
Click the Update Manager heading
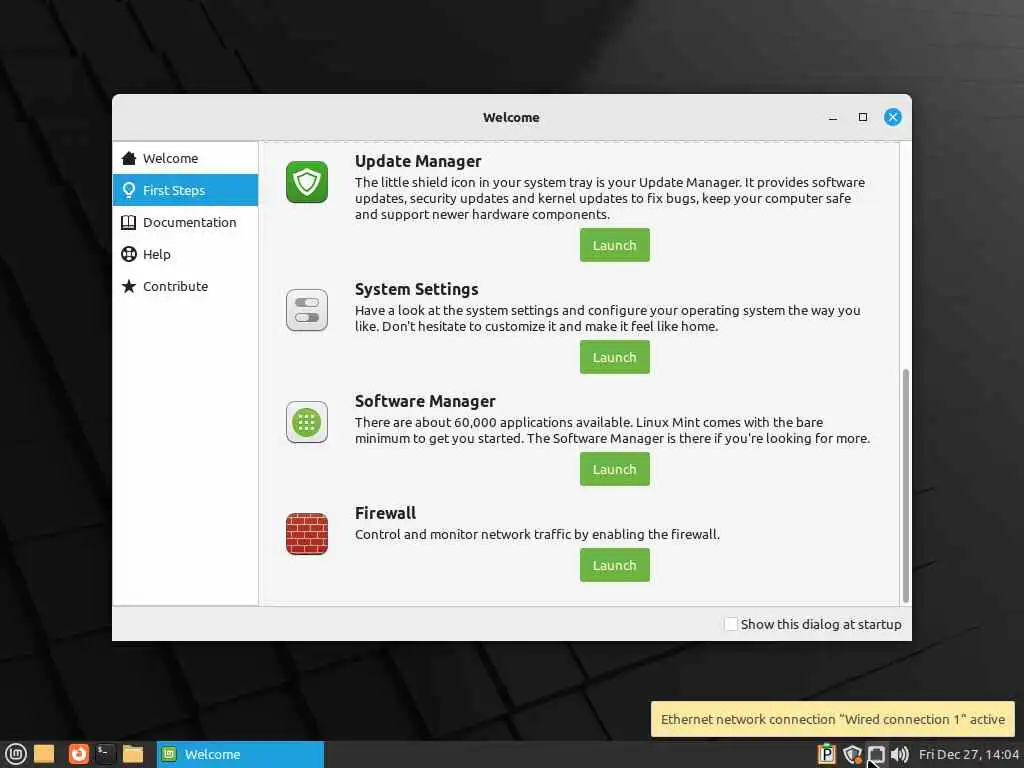(x=418, y=161)
